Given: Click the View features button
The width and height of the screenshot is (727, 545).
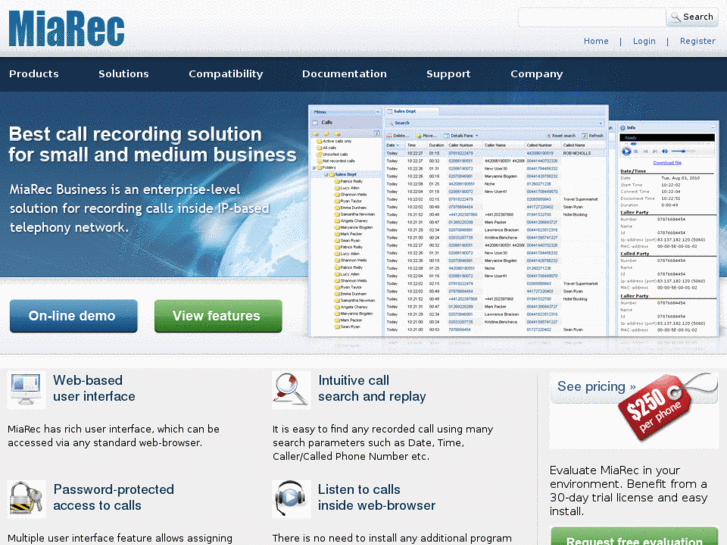Looking at the screenshot, I should coord(218,316).
